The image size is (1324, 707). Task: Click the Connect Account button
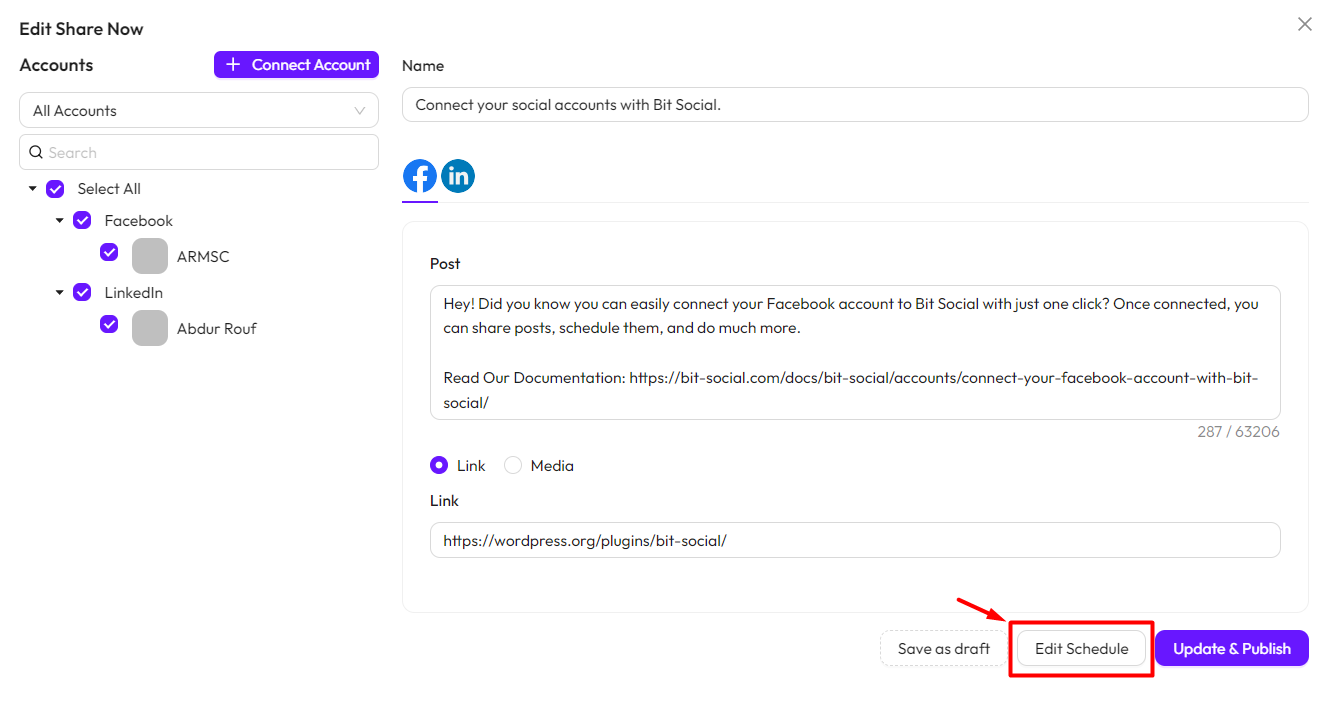(296, 64)
